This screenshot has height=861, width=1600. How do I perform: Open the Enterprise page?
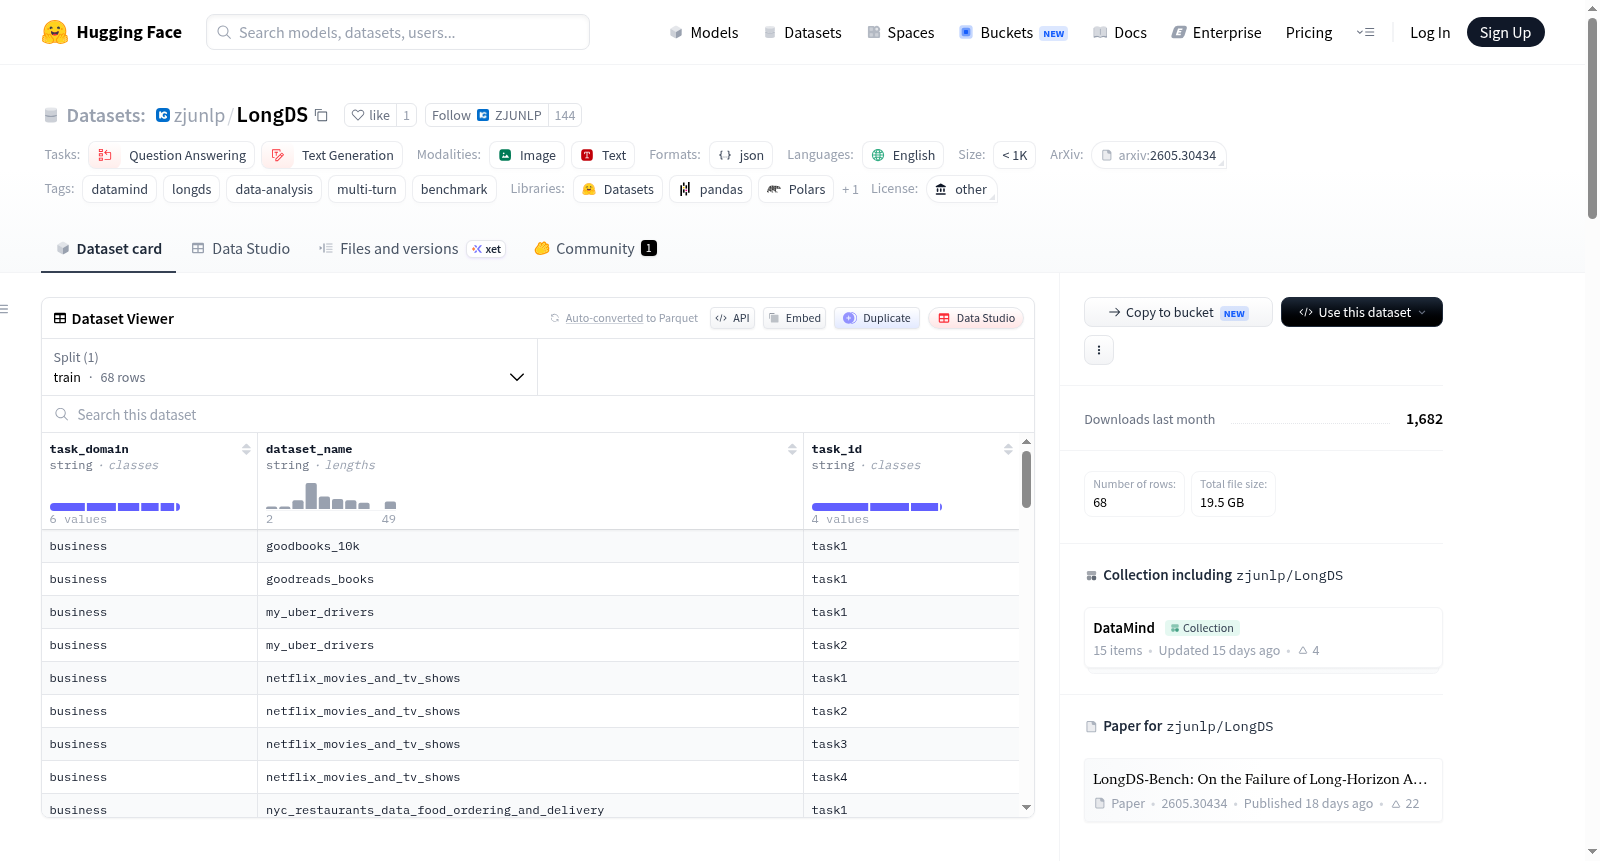click(1216, 32)
